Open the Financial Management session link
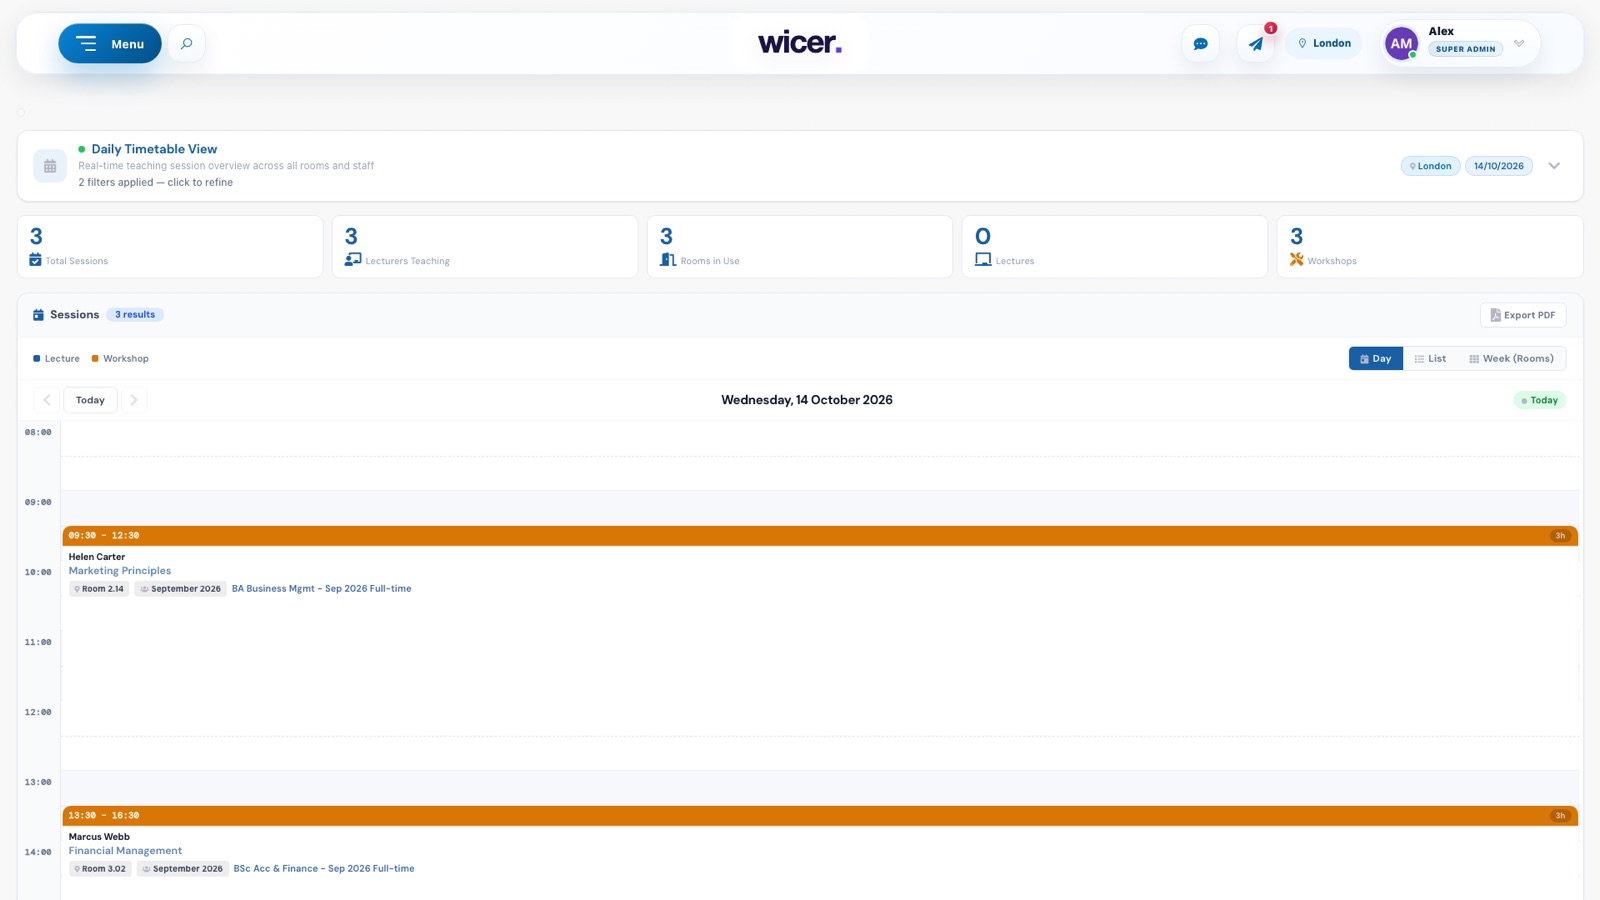Screen dimensions: 1600x900 click(125, 851)
